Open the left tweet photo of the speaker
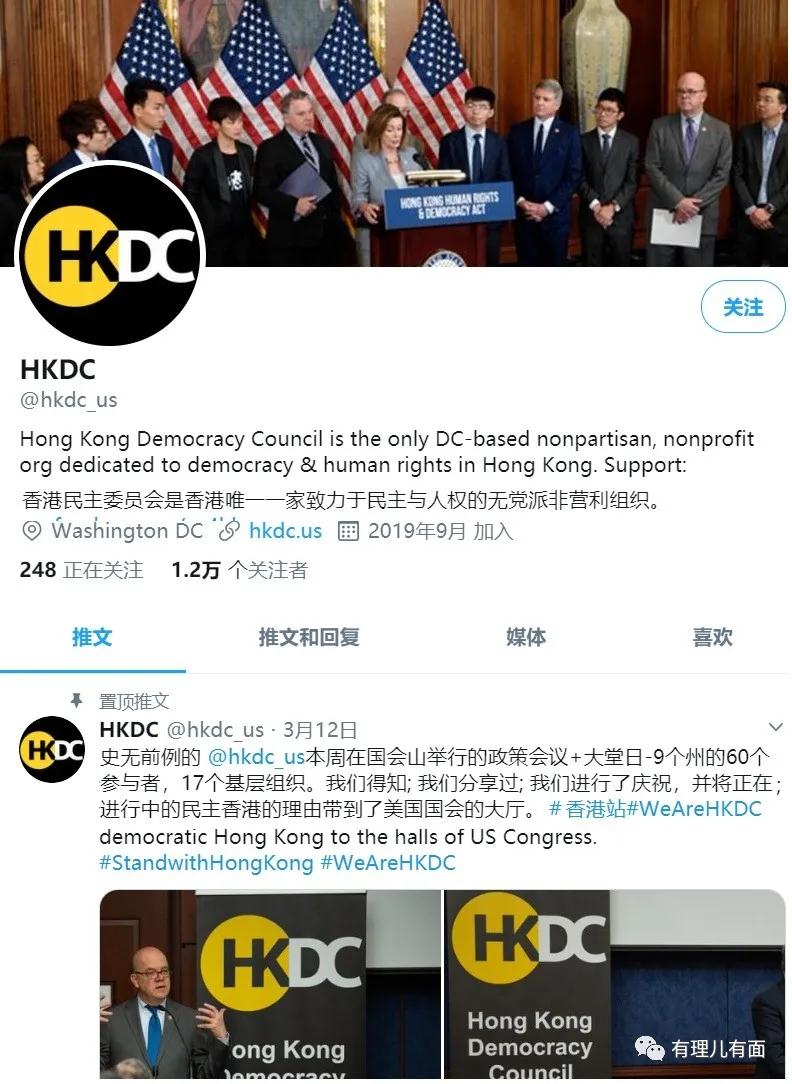Viewport: 792px width, 1084px height. (x=270, y=984)
